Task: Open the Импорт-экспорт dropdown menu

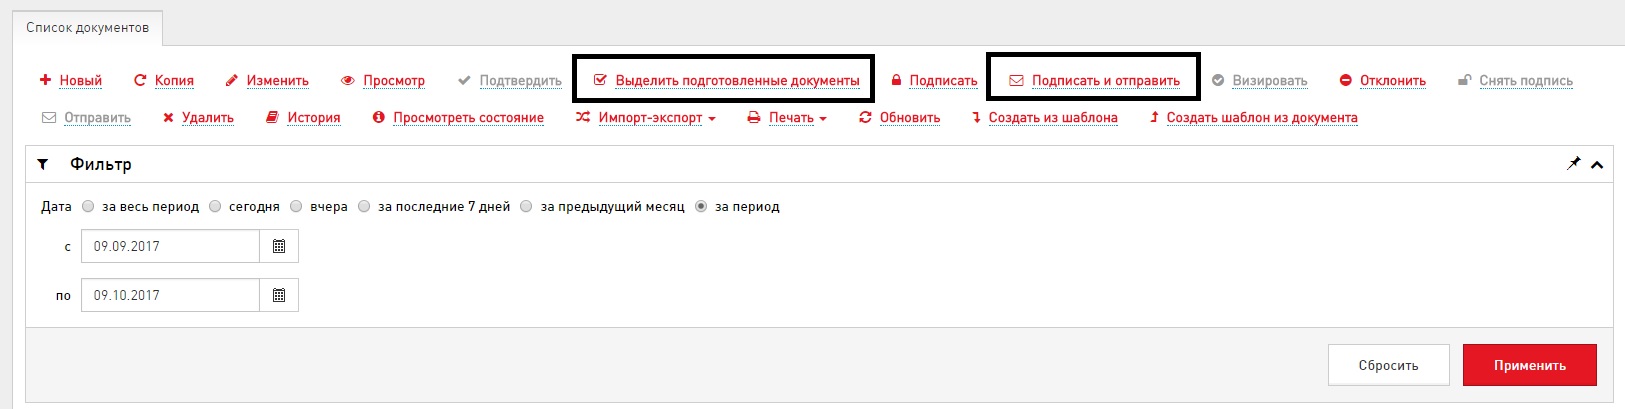Action: [x=657, y=117]
